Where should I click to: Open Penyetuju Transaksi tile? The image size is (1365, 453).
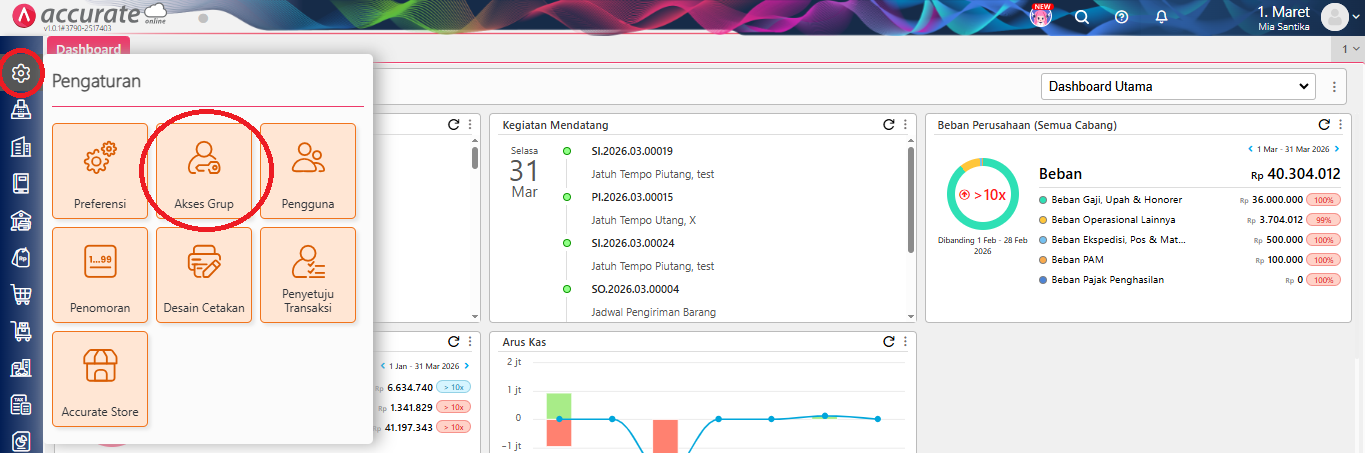coord(308,275)
